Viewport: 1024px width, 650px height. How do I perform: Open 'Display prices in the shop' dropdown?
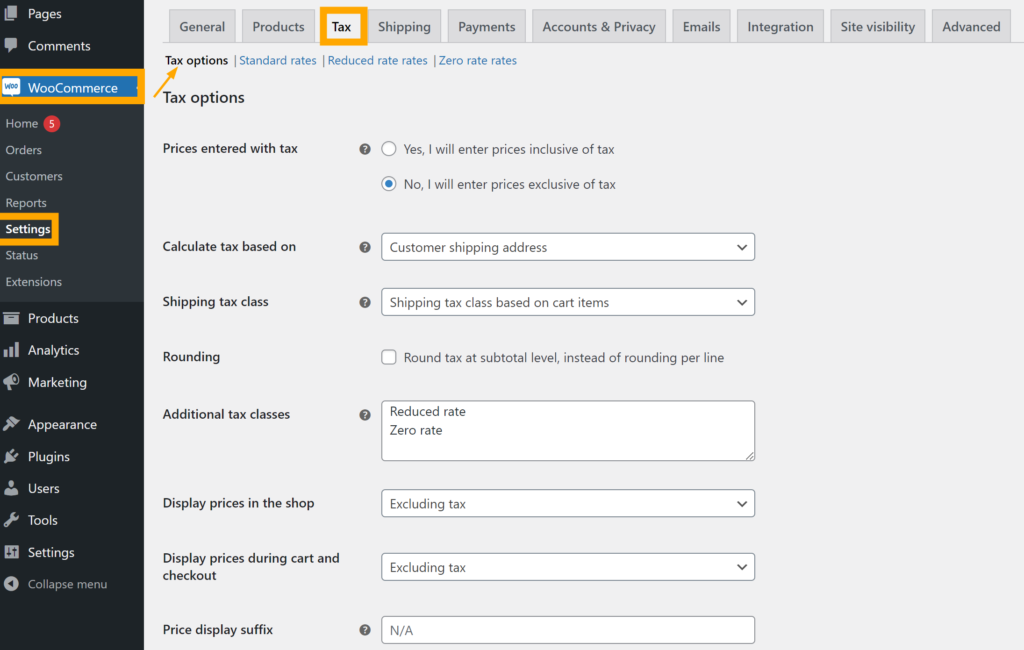point(567,504)
